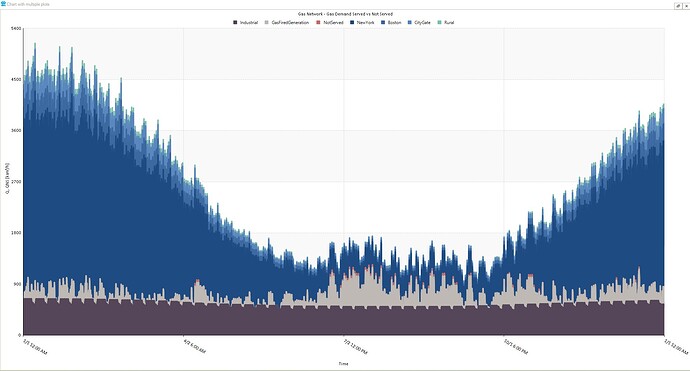Close the chart window
690x371 pixels.
click(x=686, y=6)
